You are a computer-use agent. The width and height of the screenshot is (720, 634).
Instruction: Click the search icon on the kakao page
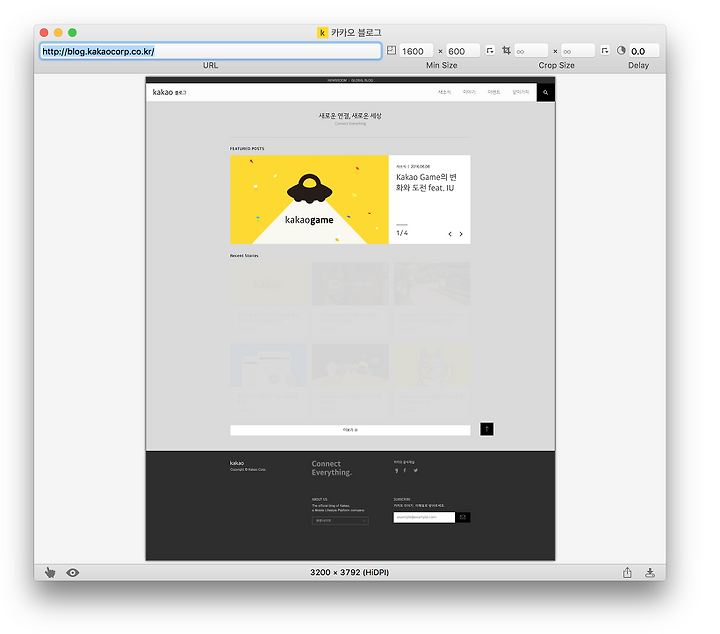tap(546, 92)
